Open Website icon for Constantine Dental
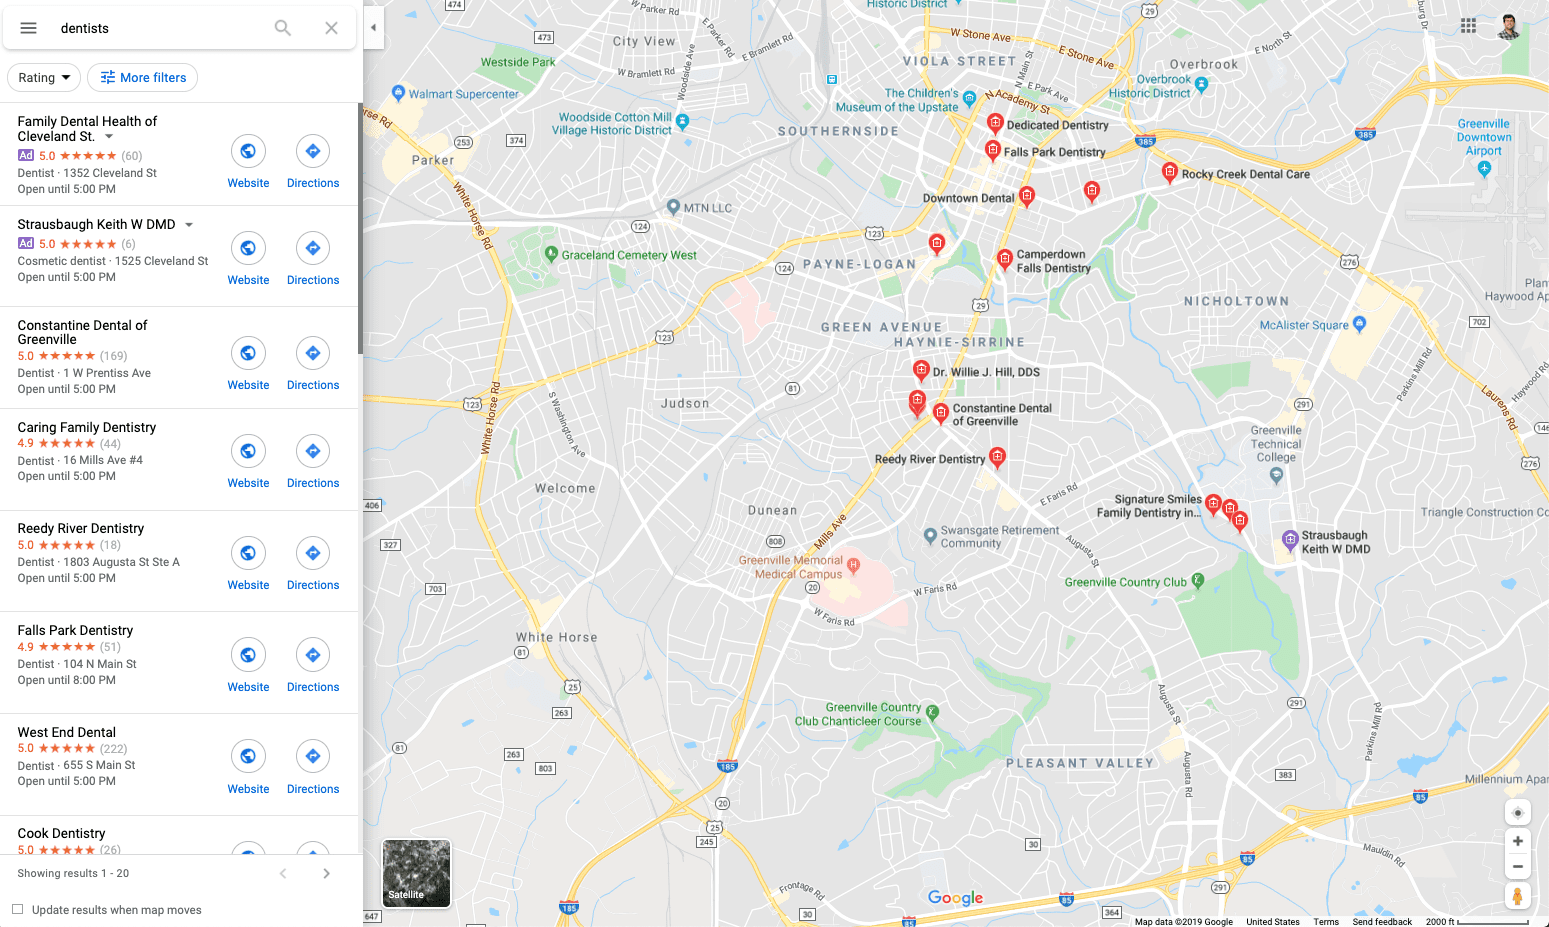This screenshot has width=1549, height=927. (248, 353)
